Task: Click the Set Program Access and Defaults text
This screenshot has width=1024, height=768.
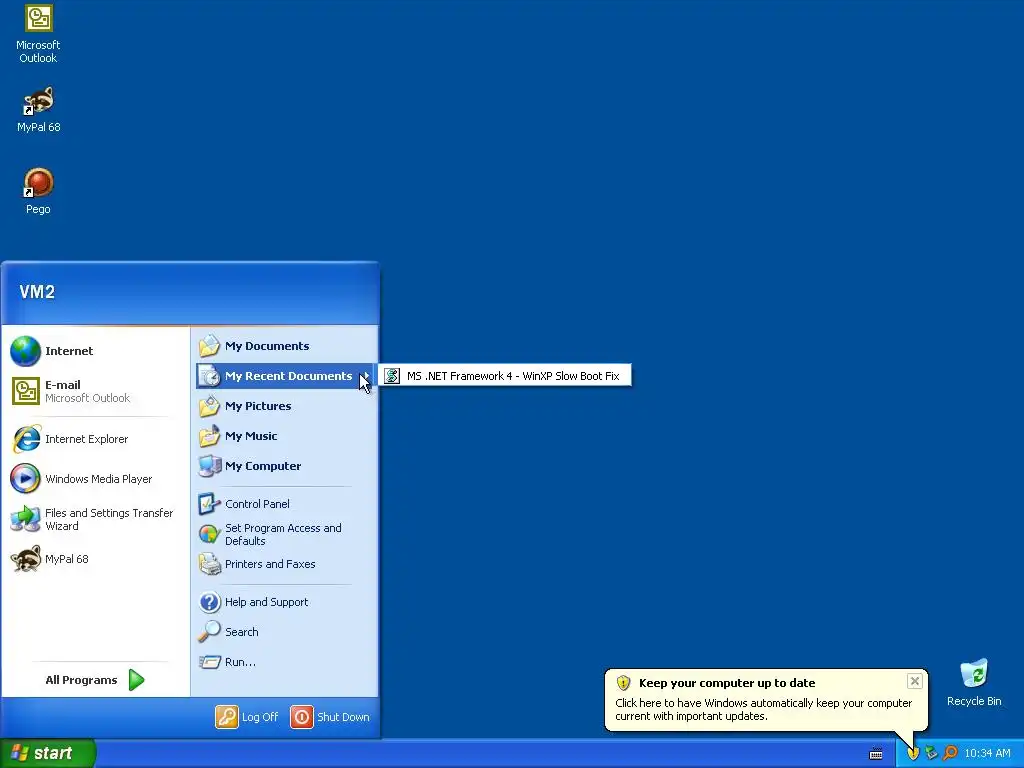Action: 283,534
